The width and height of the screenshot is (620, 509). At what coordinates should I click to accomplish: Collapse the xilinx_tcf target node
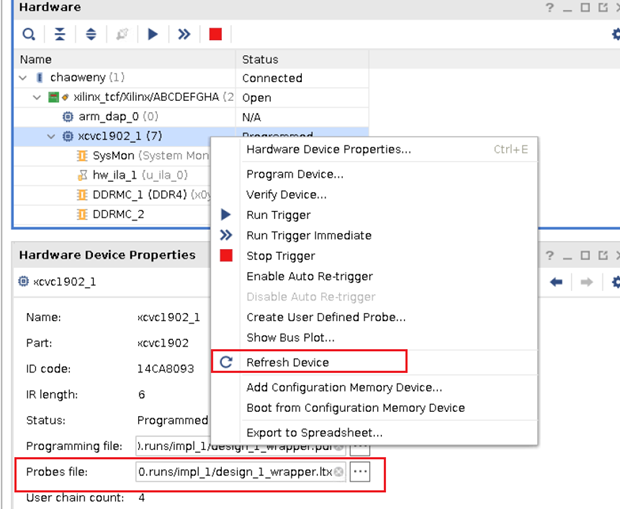click(x=37, y=98)
